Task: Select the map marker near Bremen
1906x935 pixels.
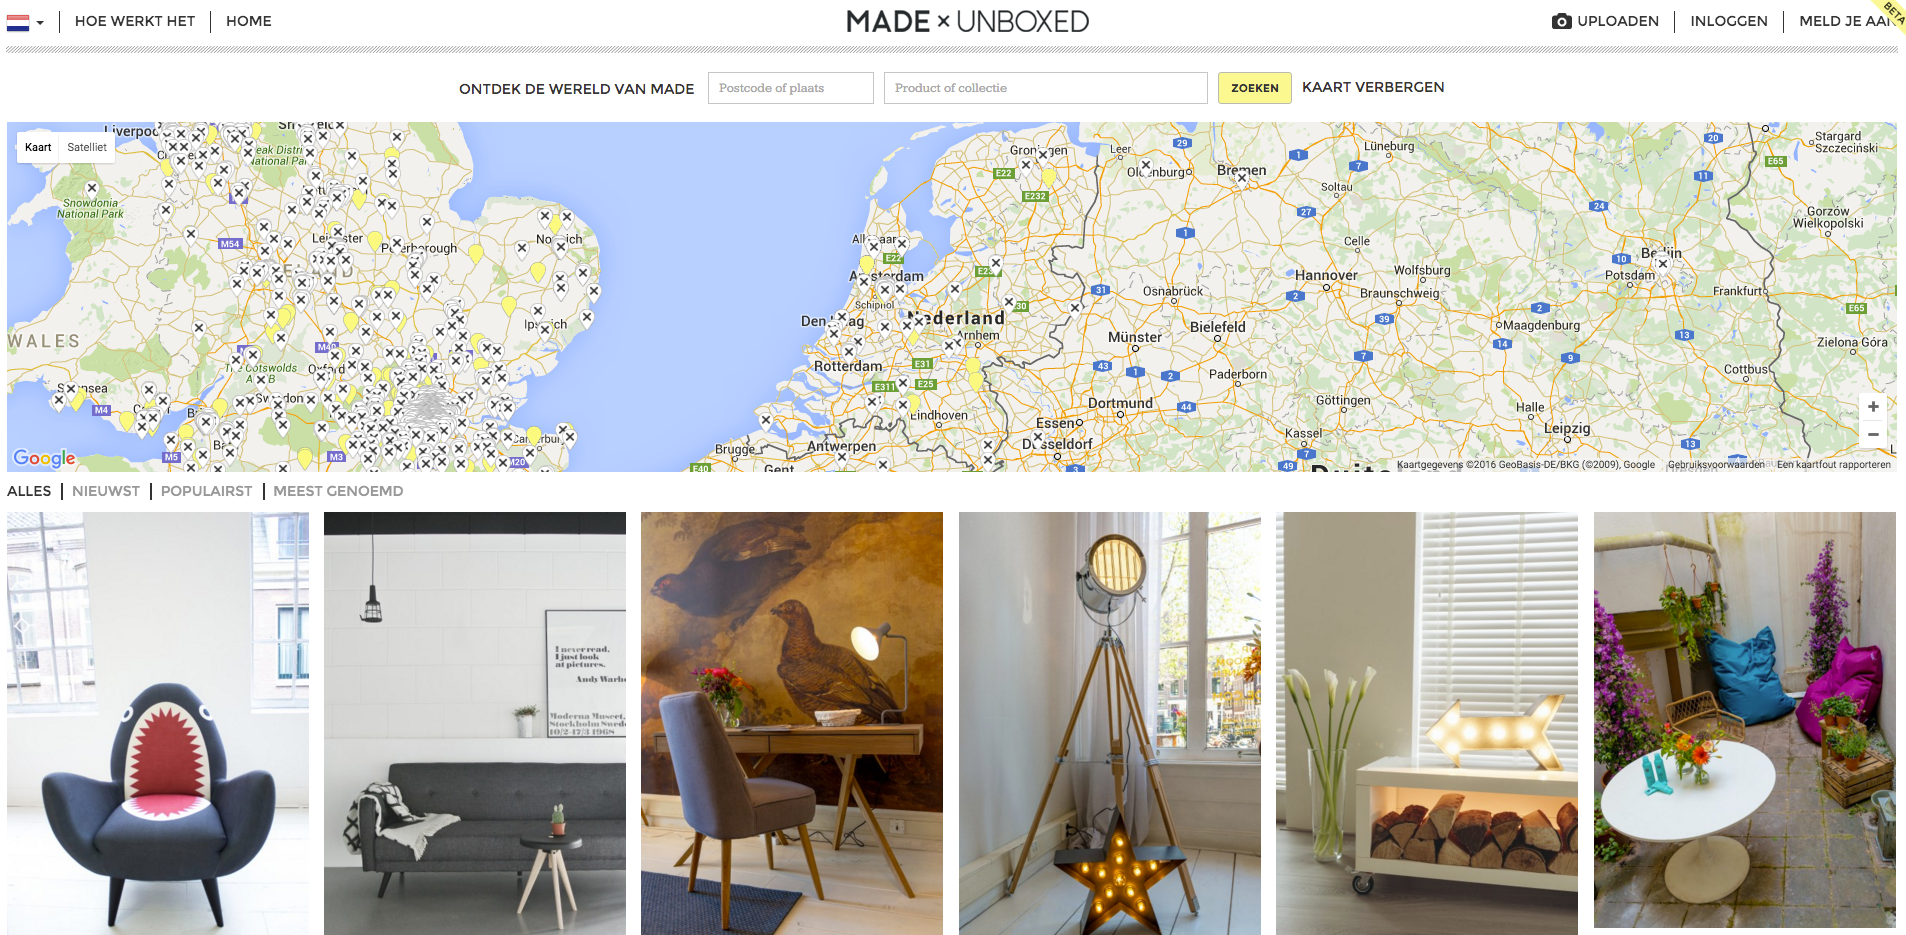Action: coord(1242,180)
